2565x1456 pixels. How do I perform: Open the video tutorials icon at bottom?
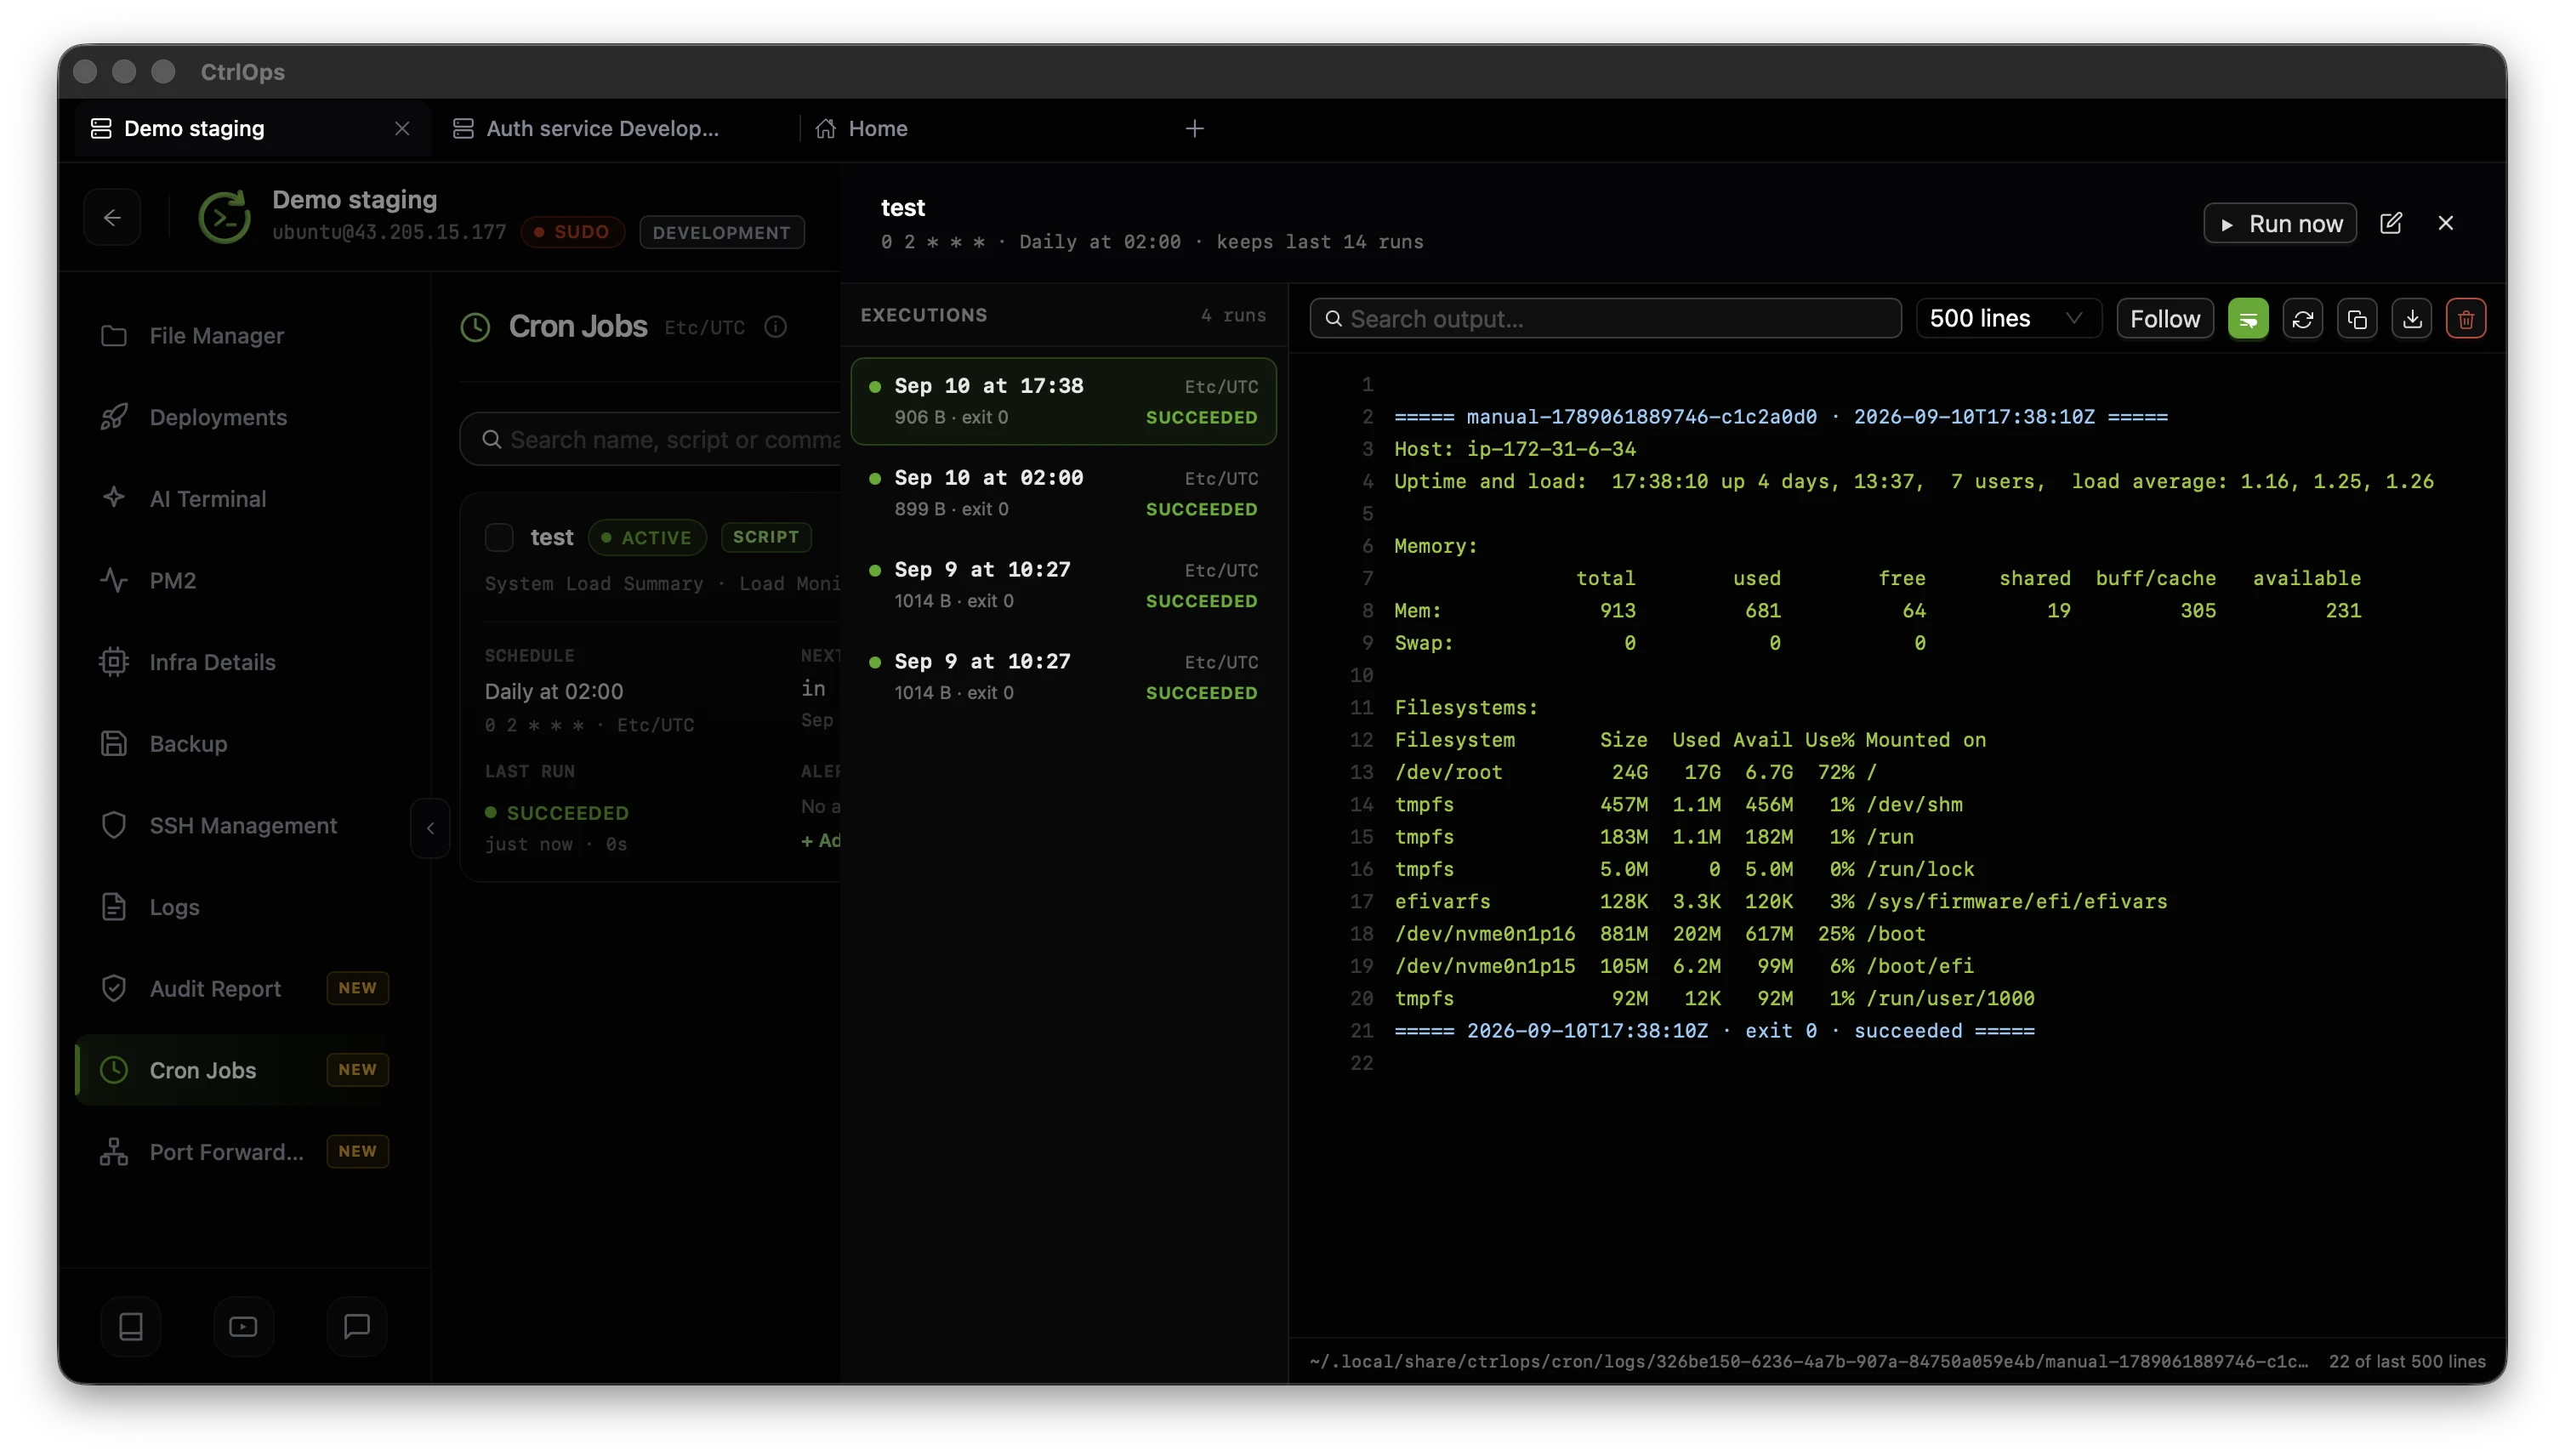tap(243, 1327)
